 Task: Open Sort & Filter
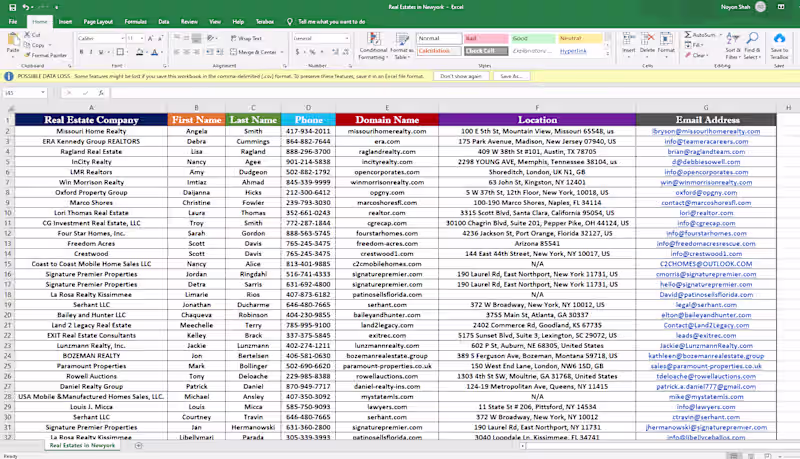tap(732, 46)
